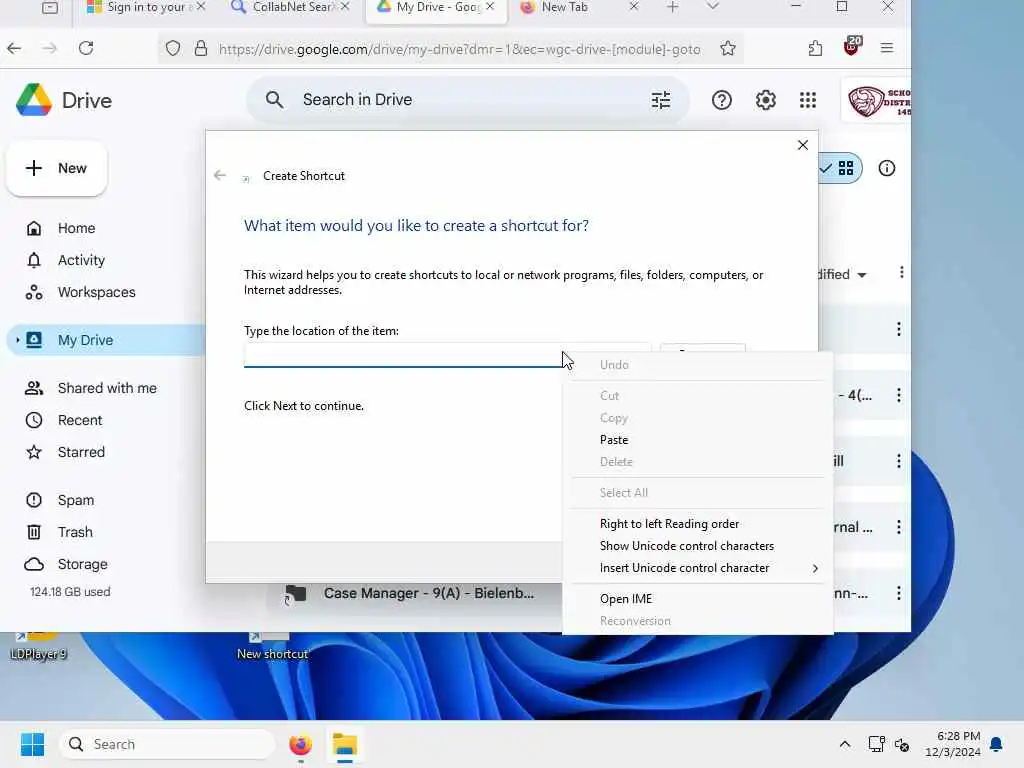Reload the current browser page
This screenshot has width=1024, height=768.
point(86,48)
